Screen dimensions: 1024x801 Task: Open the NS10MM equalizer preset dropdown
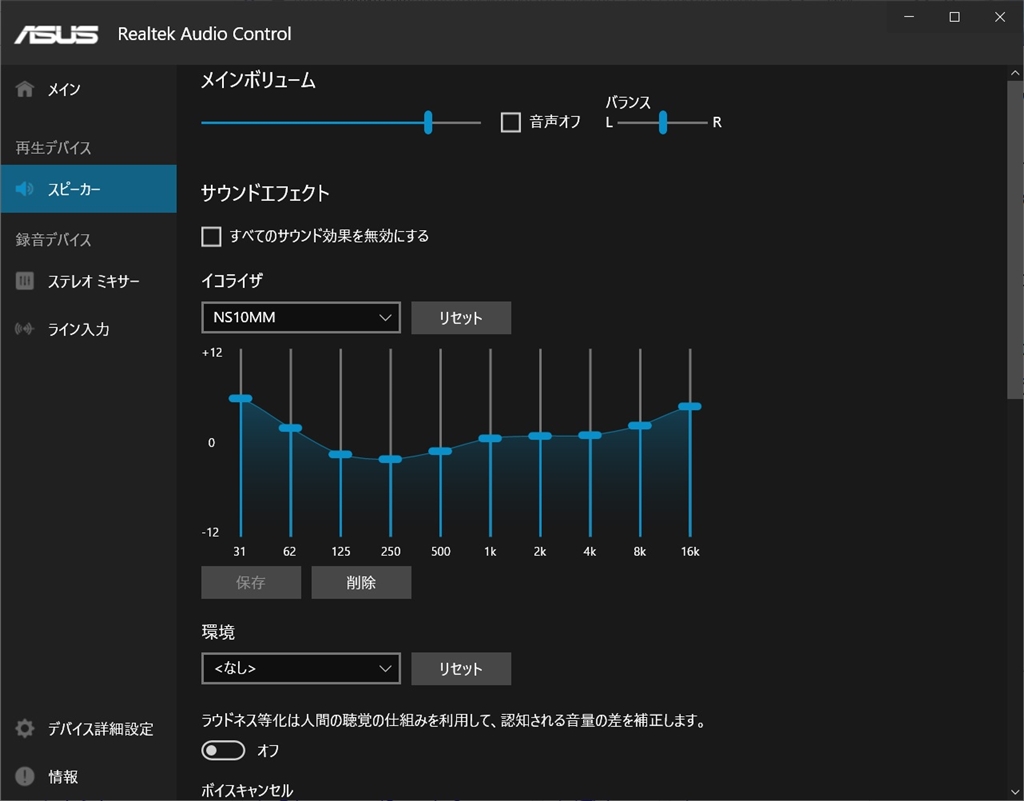(301, 317)
